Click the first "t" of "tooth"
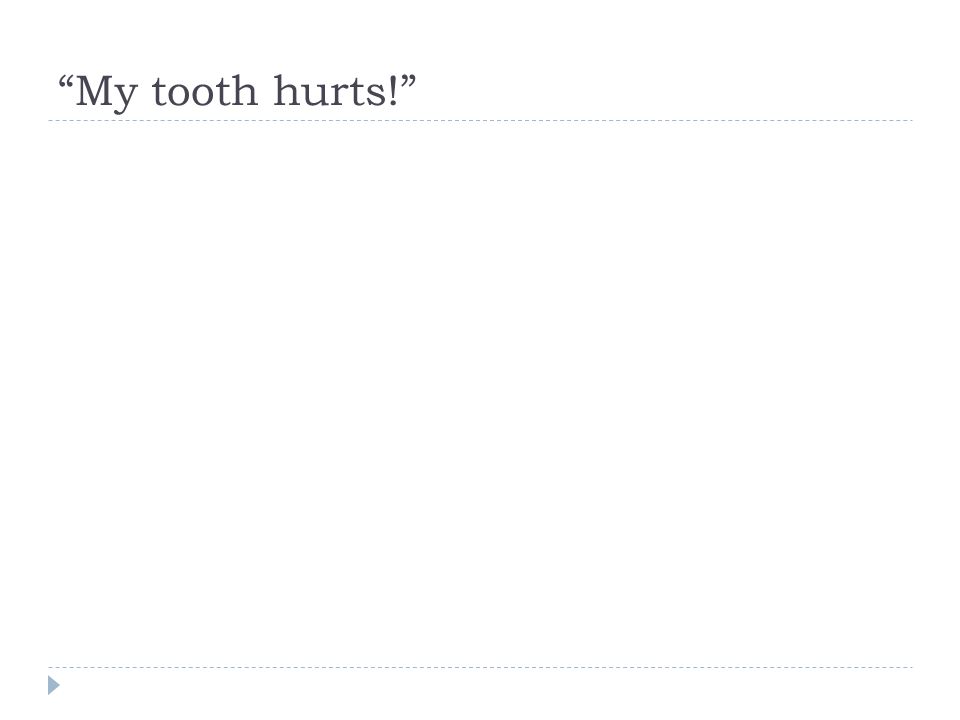The image size is (960, 720). coord(159,92)
